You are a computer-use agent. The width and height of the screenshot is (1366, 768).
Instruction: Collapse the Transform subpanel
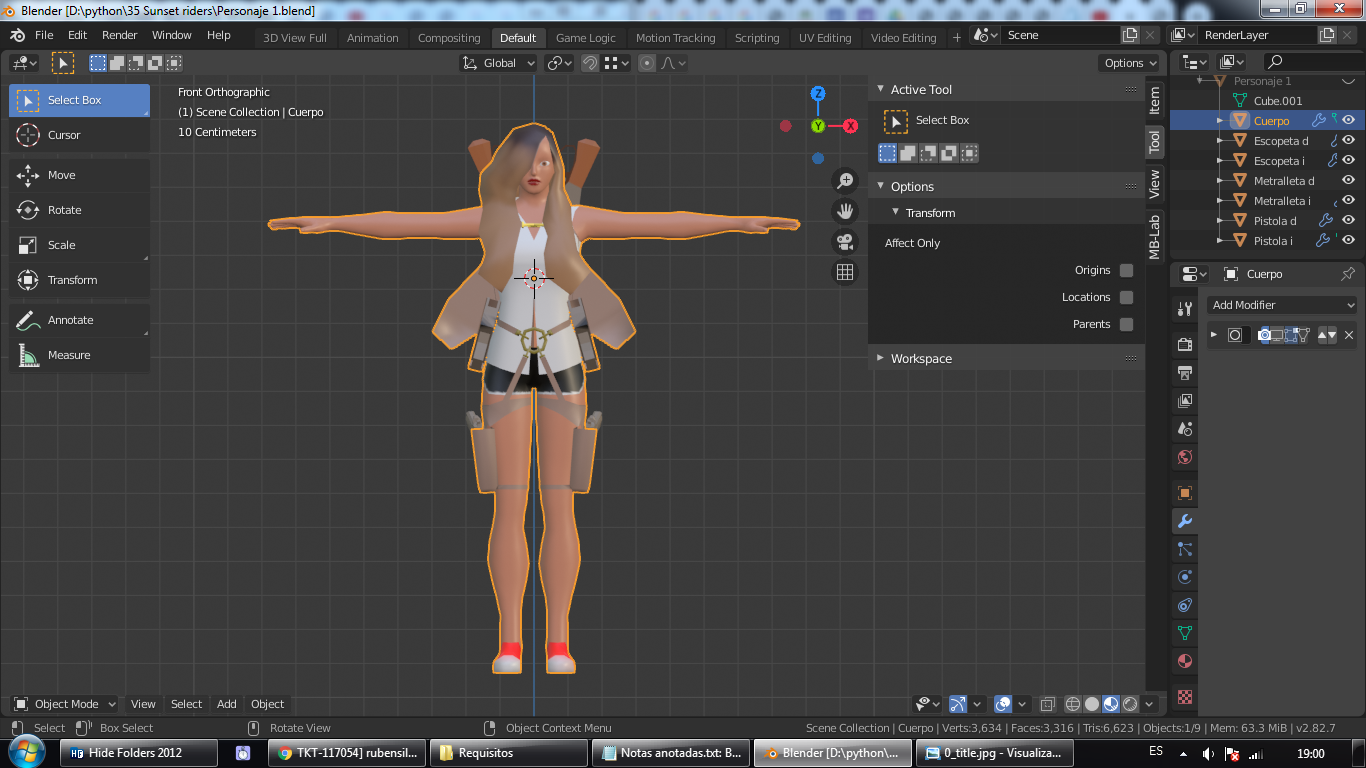point(897,213)
